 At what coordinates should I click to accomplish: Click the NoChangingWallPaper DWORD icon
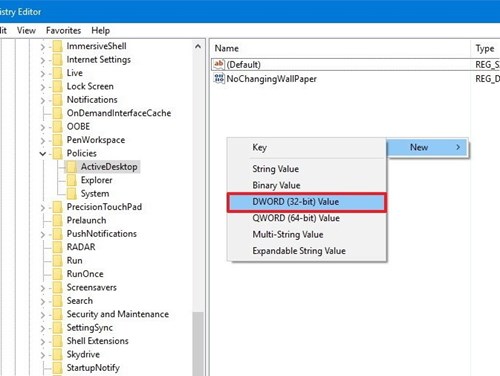pyautogui.click(x=219, y=79)
